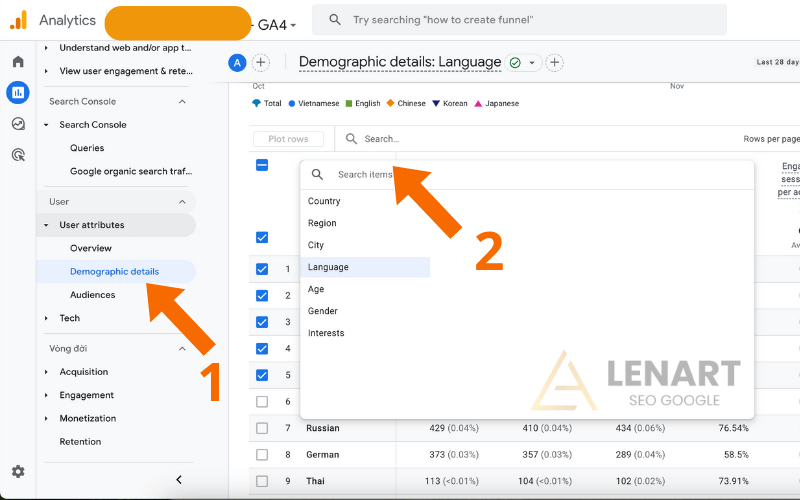The height and width of the screenshot is (500, 800).
Task: Select Country from the dimension list
Action: point(324,201)
